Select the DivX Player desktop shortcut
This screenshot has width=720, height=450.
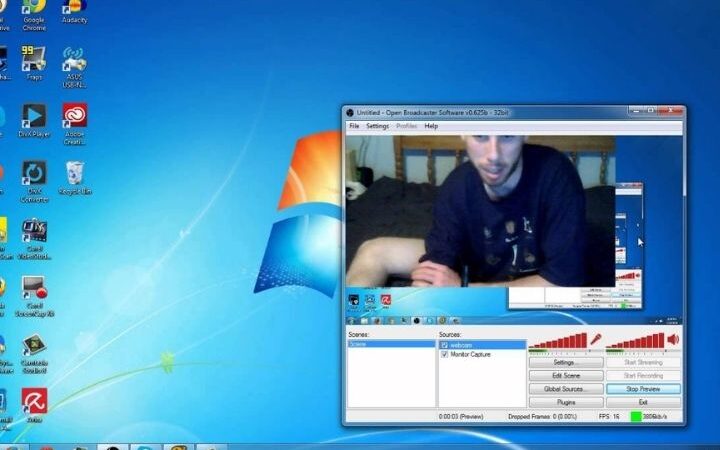point(34,120)
